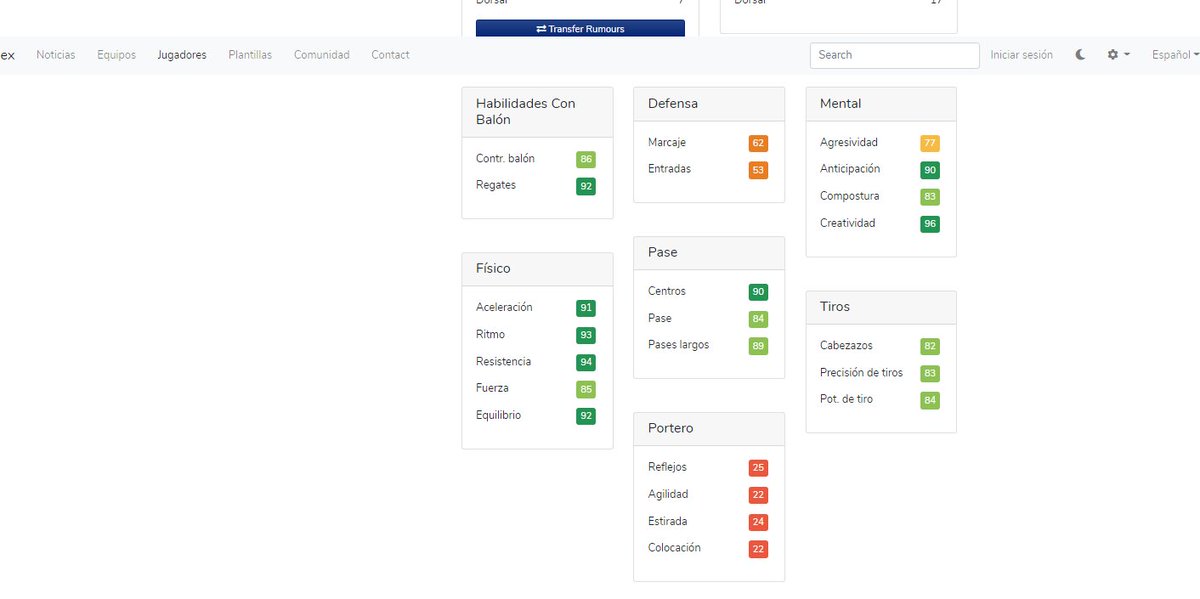The image size is (1200, 599).
Task: Open the Contact link
Action: 390,55
